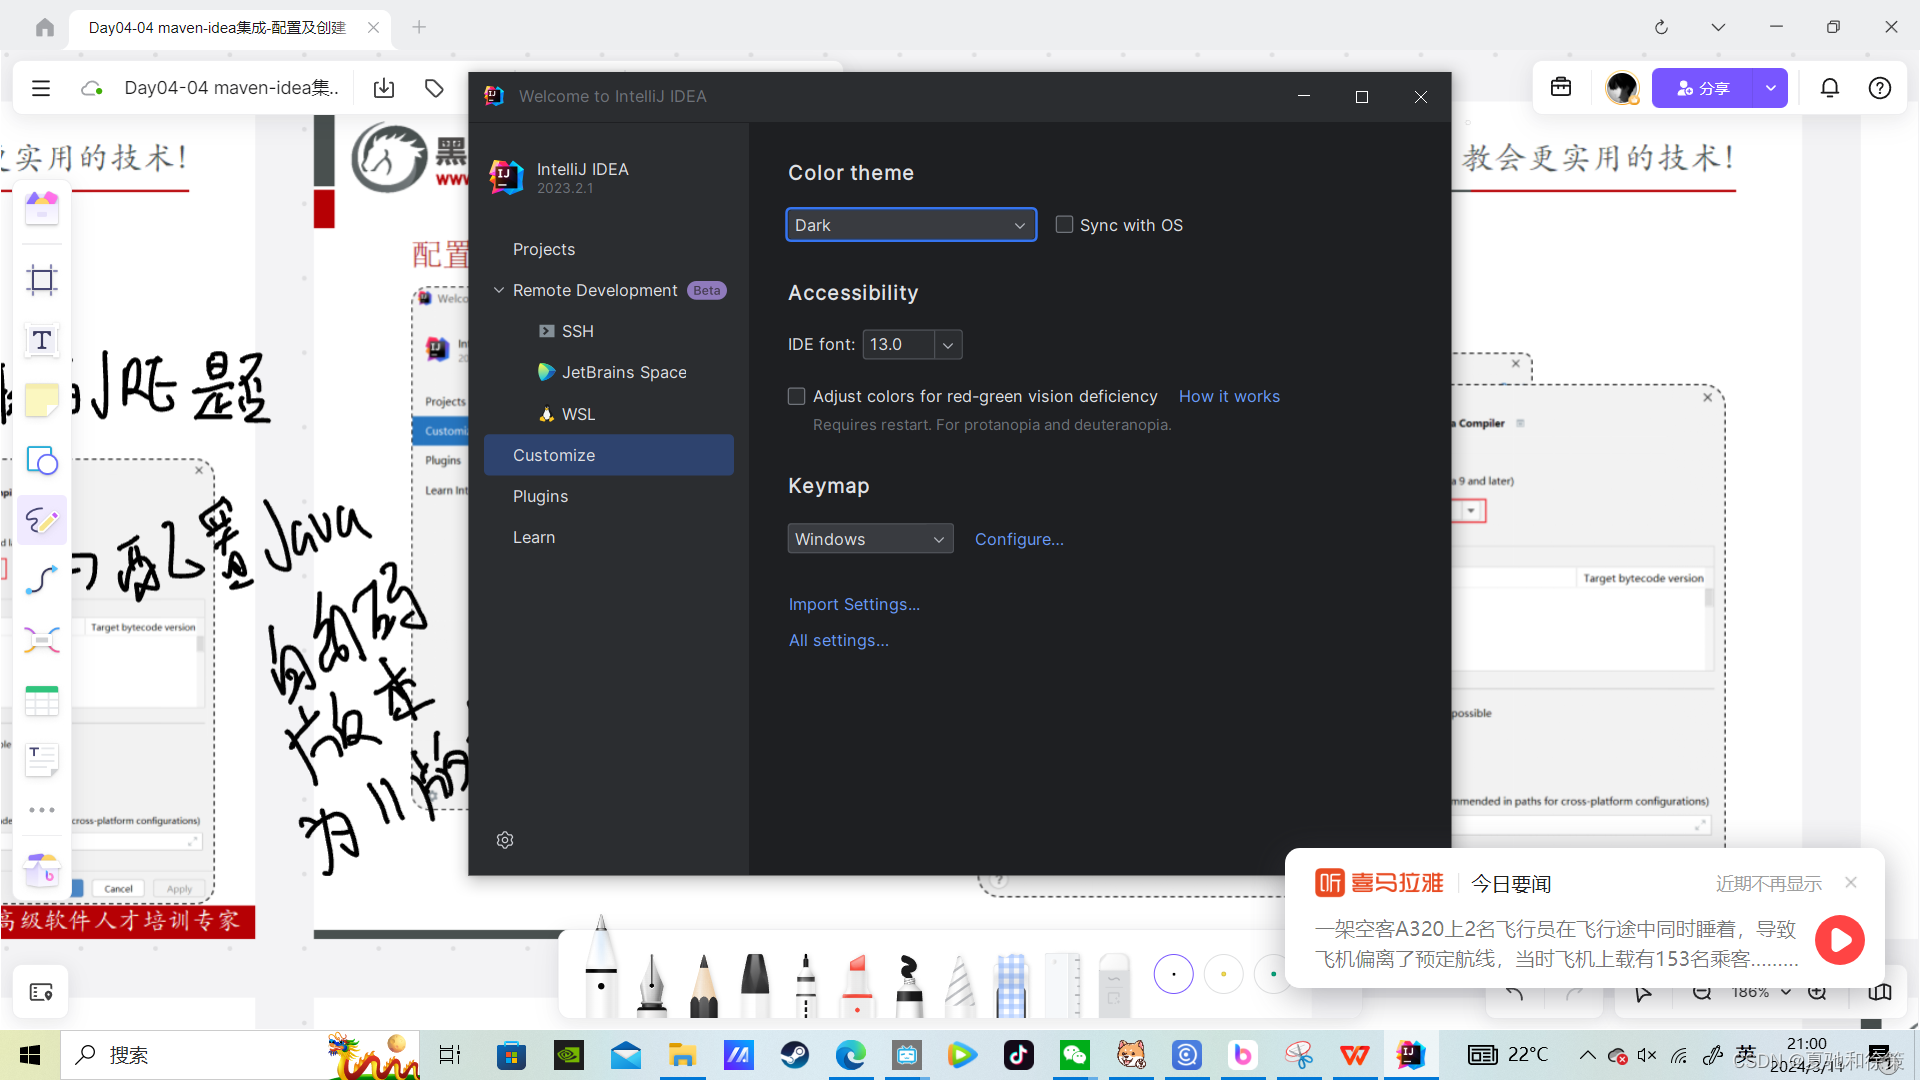Enable Sync with OS checkbox
The height and width of the screenshot is (1080, 1920).
tap(1065, 225)
